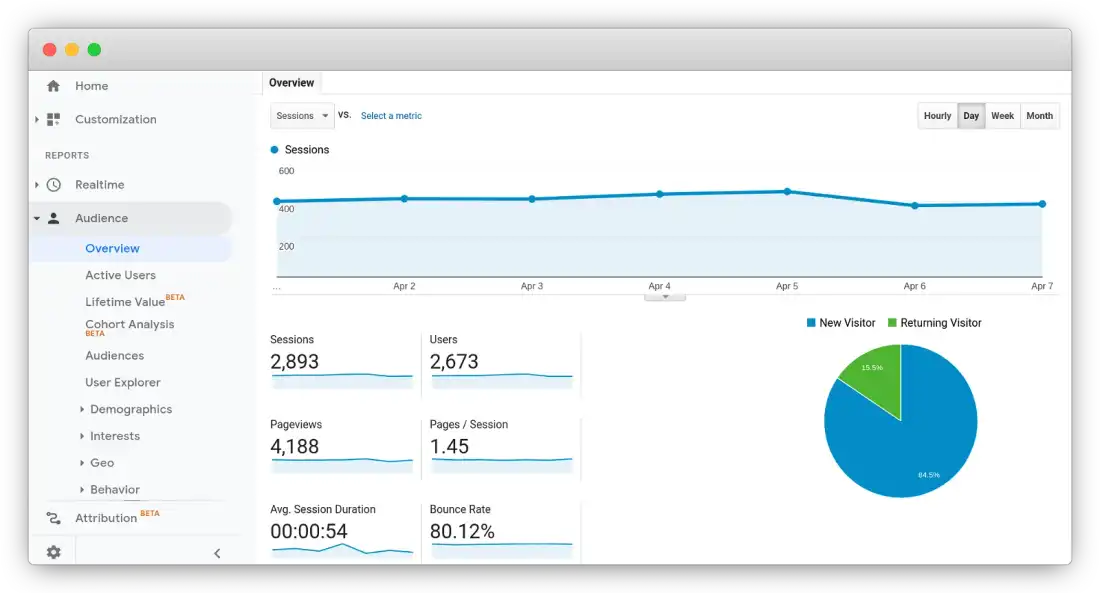Viewport: 1100px width, 593px height.
Task: Open the Active Users report
Action: click(120, 274)
